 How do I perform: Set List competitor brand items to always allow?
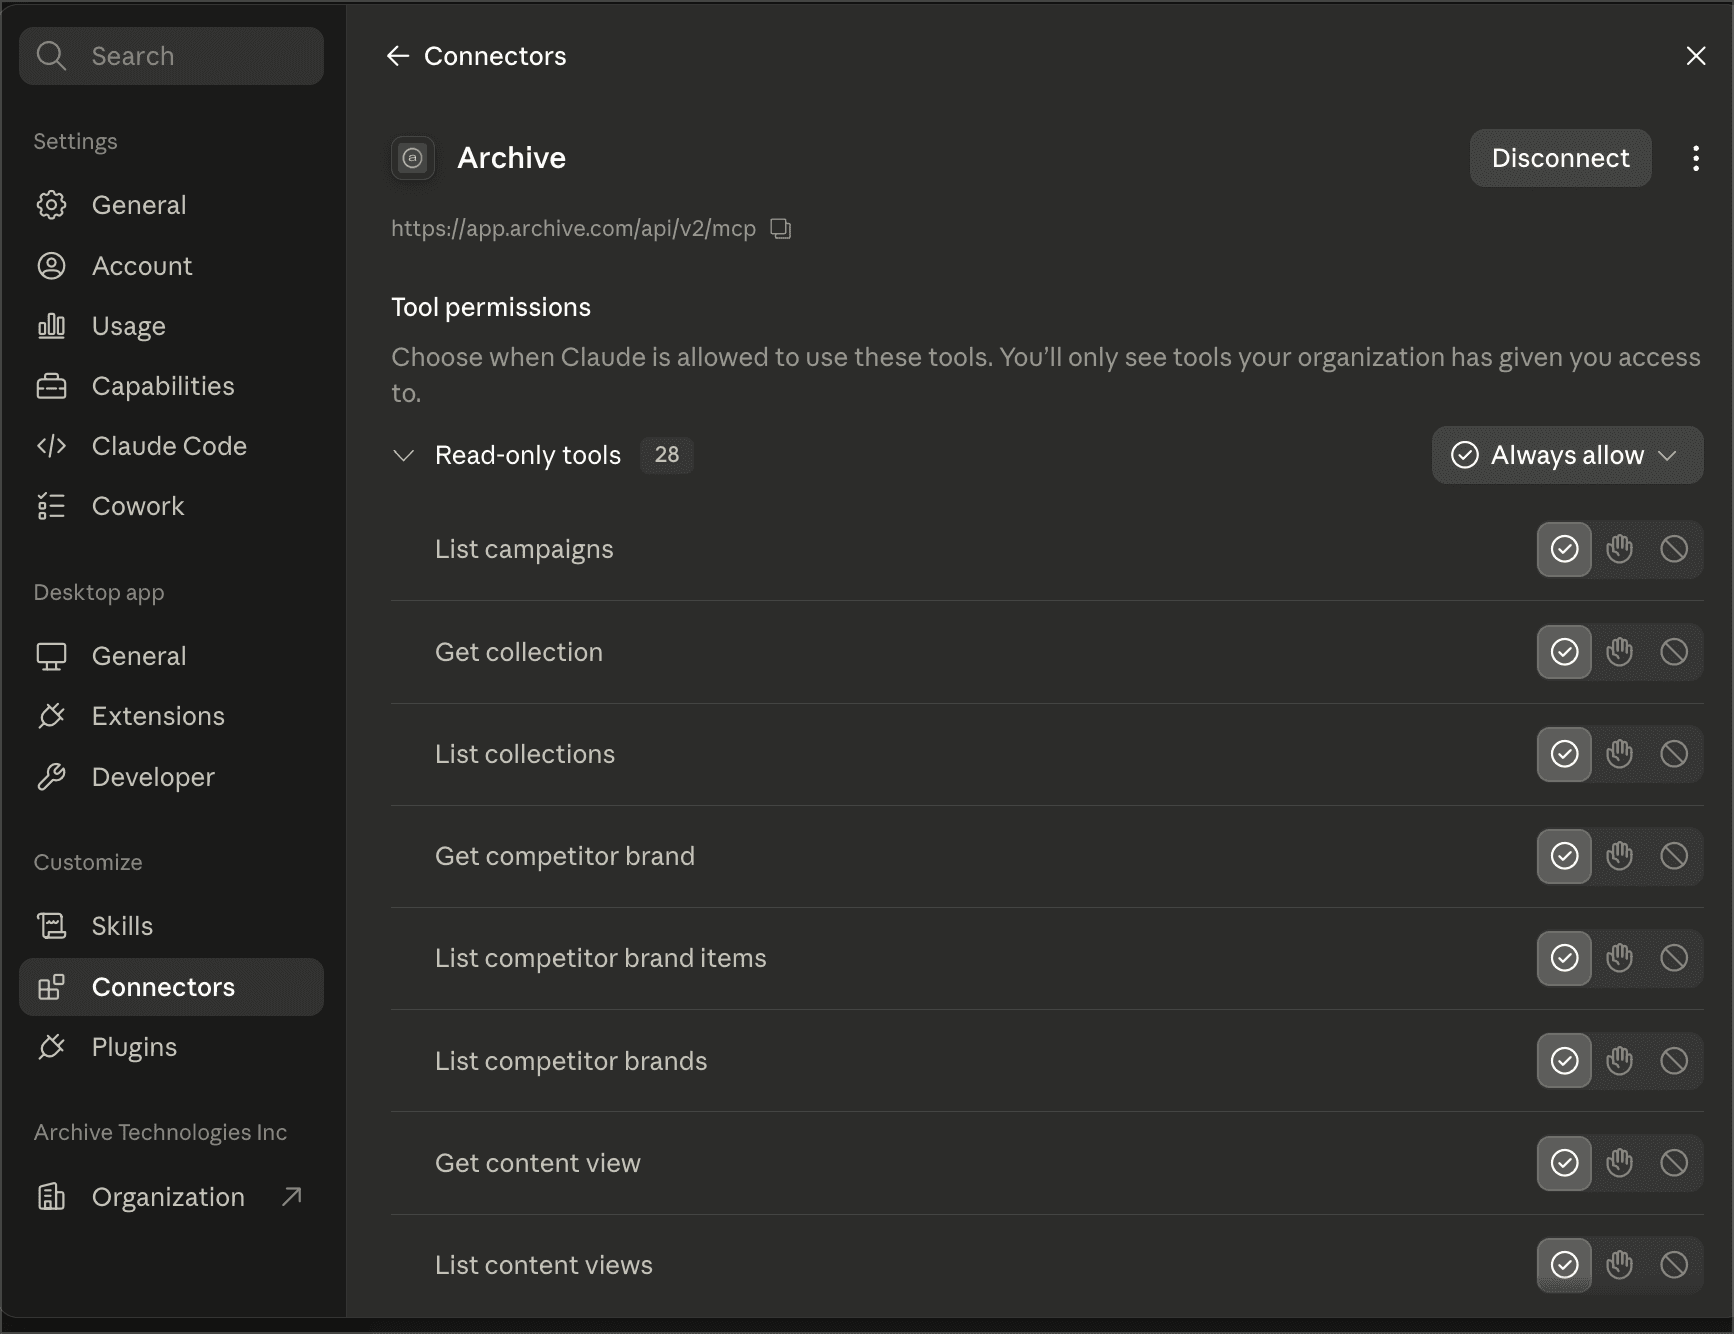1564,958
